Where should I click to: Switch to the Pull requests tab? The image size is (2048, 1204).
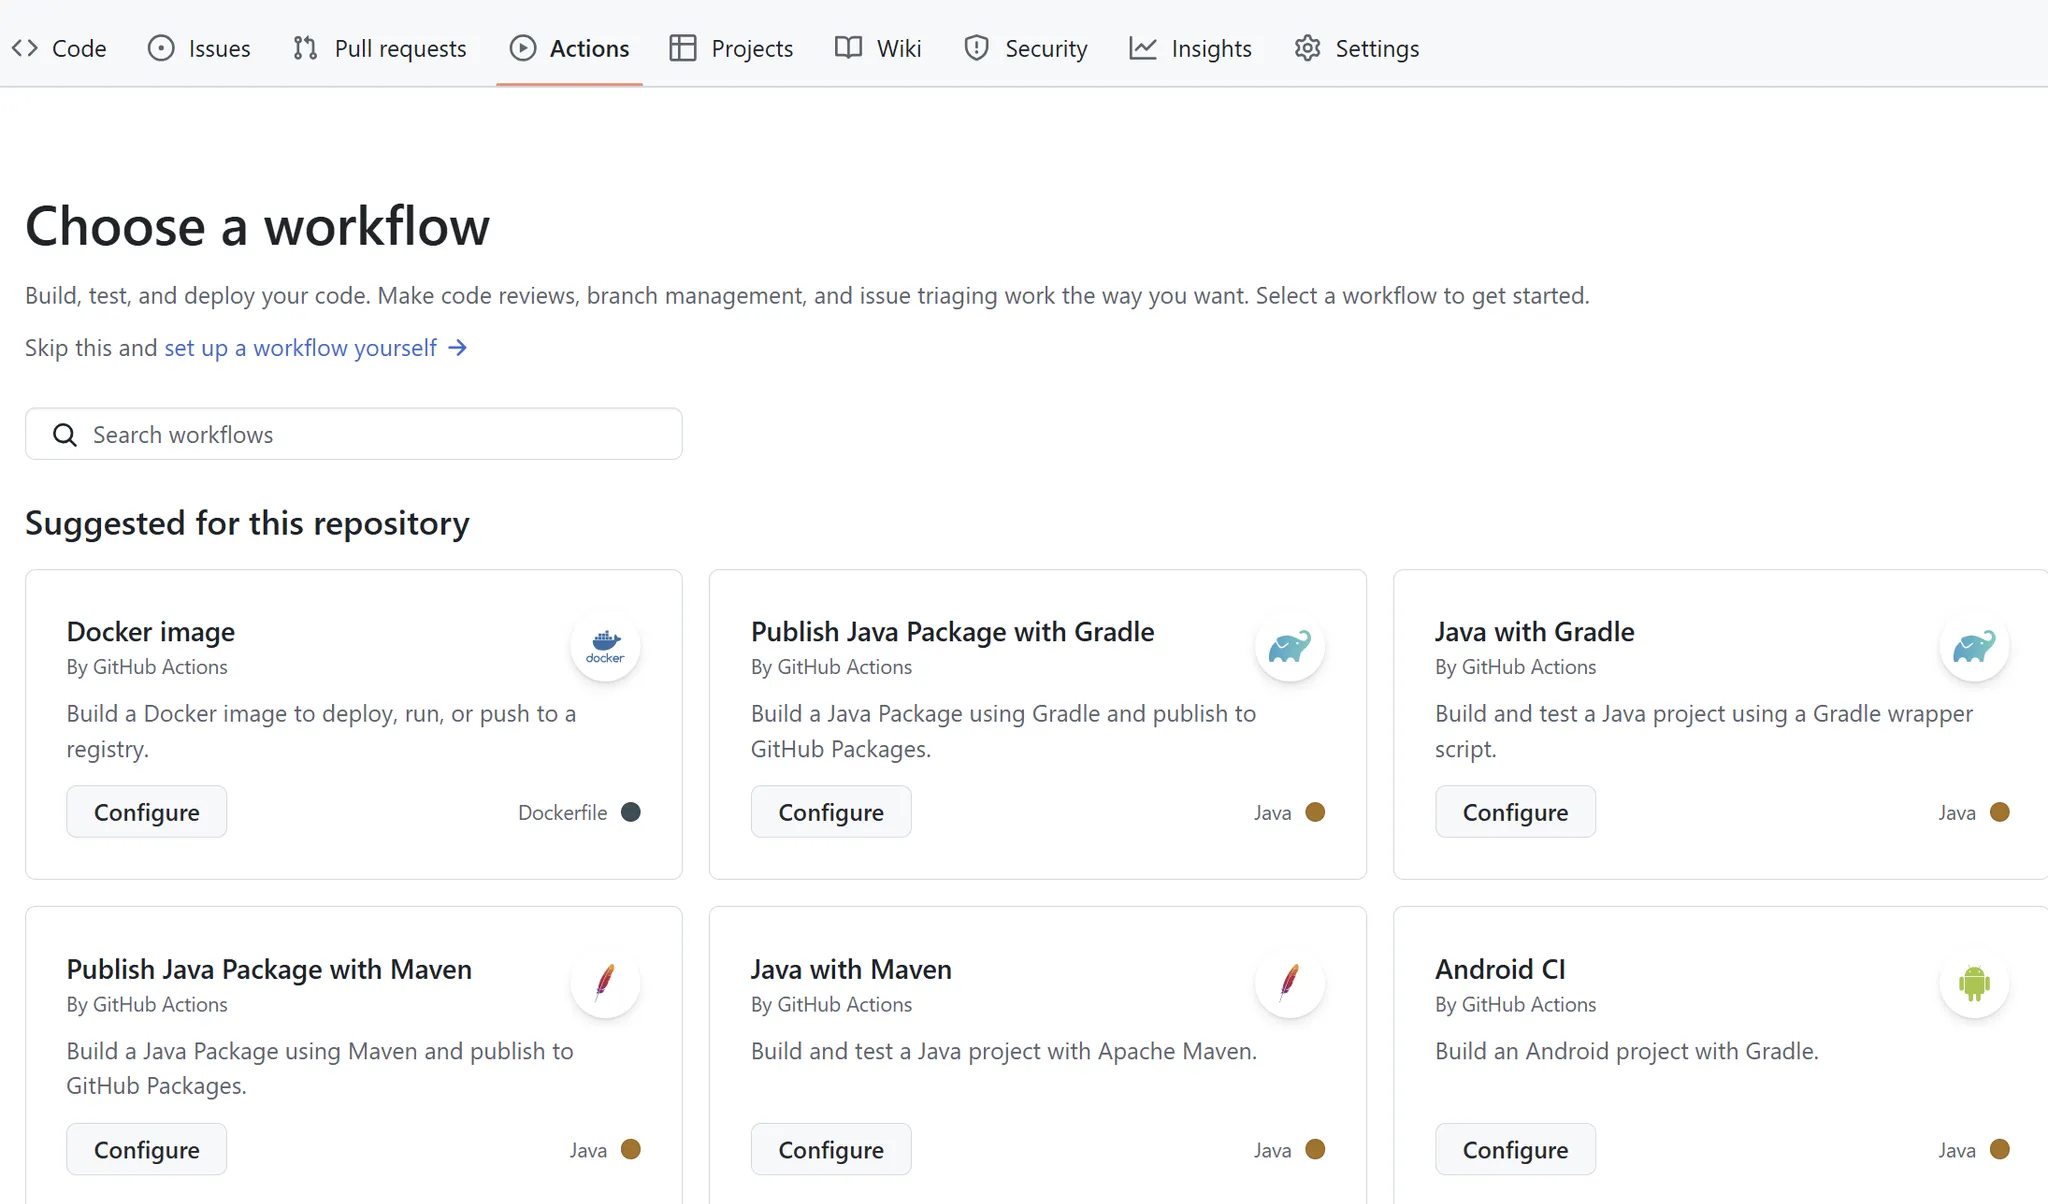pyautogui.click(x=380, y=48)
